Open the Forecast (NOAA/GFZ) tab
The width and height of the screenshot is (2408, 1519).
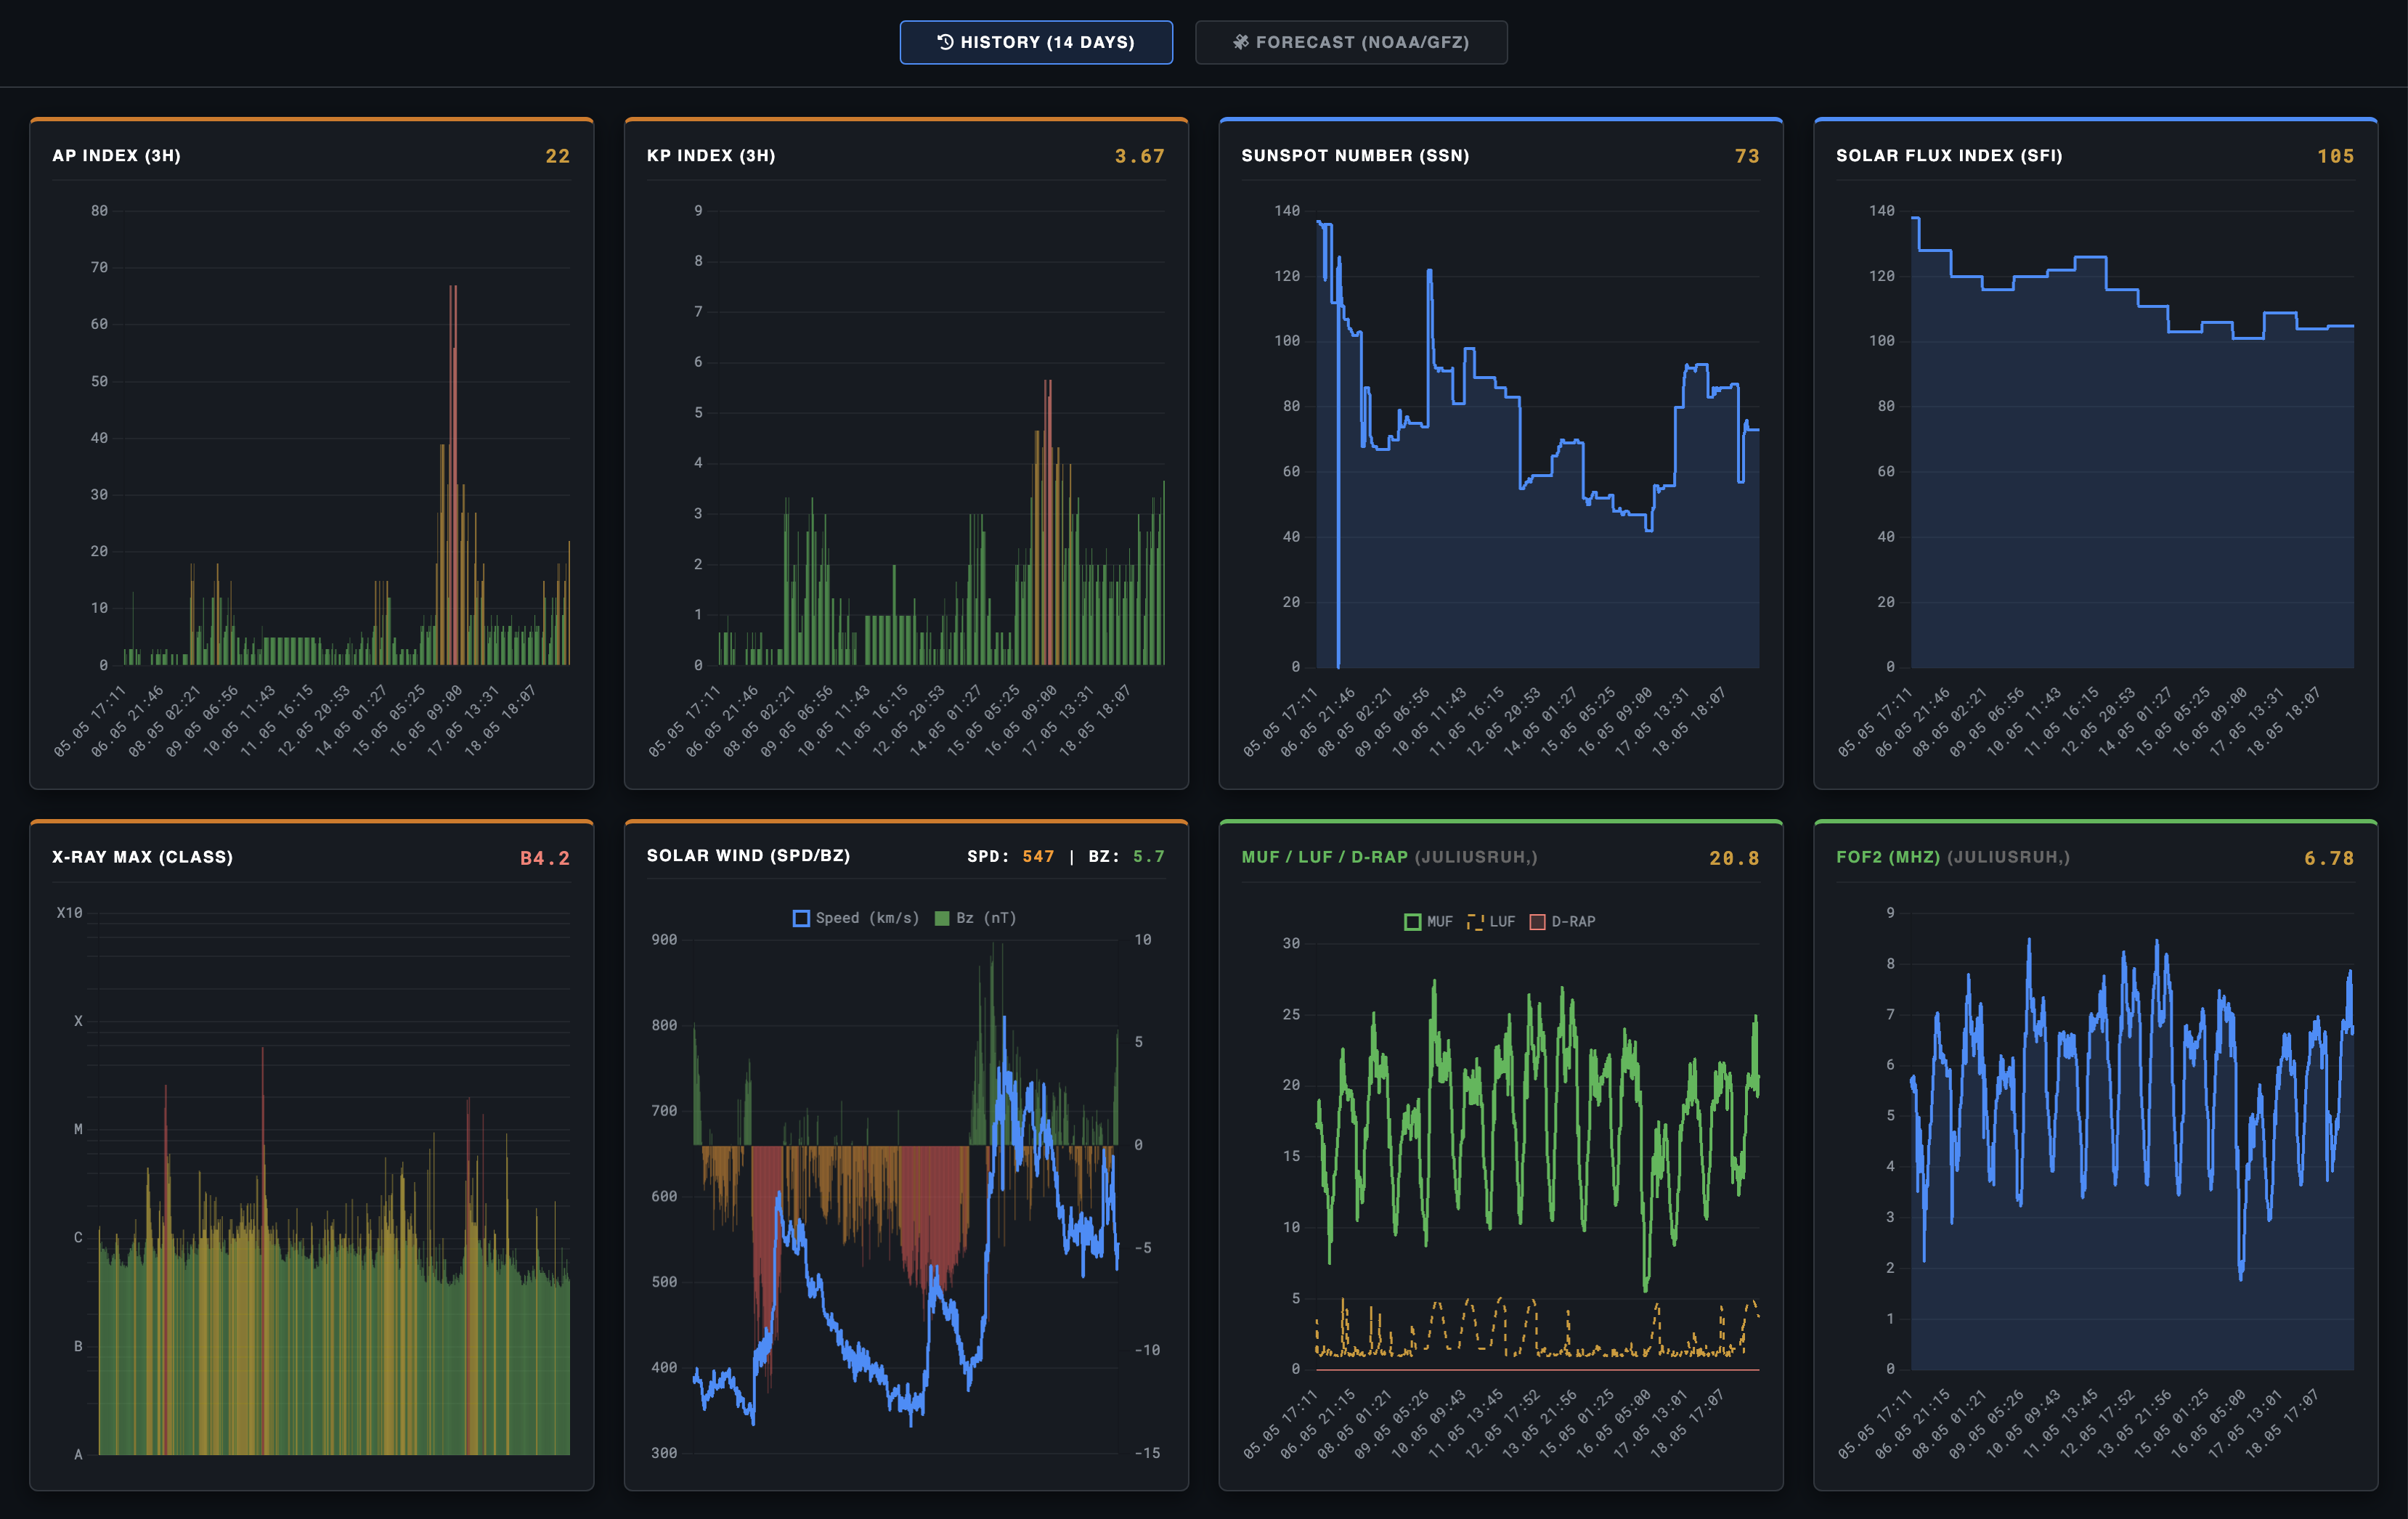point(1351,42)
